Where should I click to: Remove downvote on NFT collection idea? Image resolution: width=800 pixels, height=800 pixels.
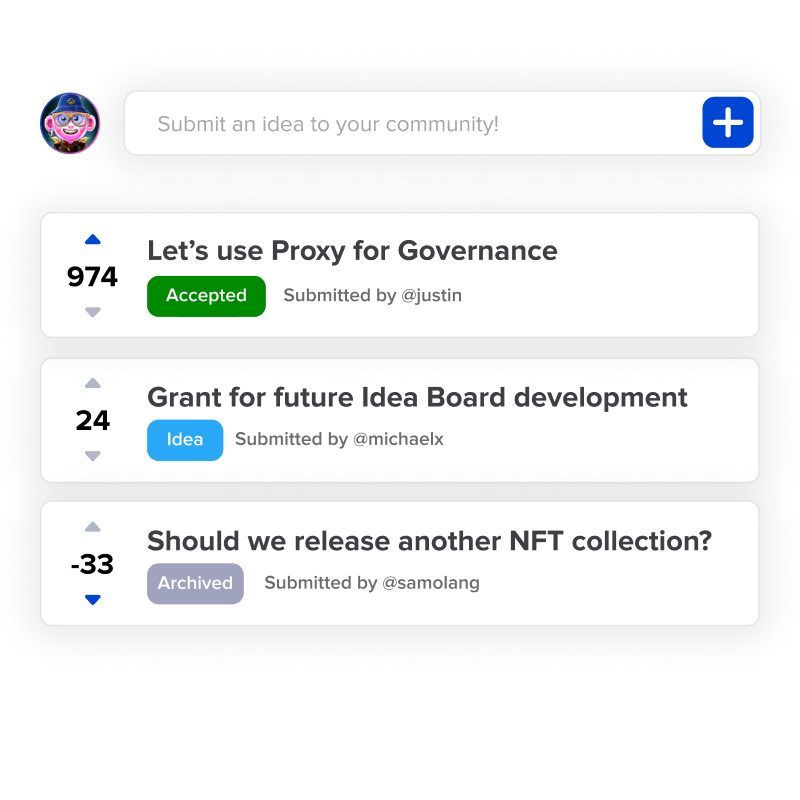coord(93,600)
